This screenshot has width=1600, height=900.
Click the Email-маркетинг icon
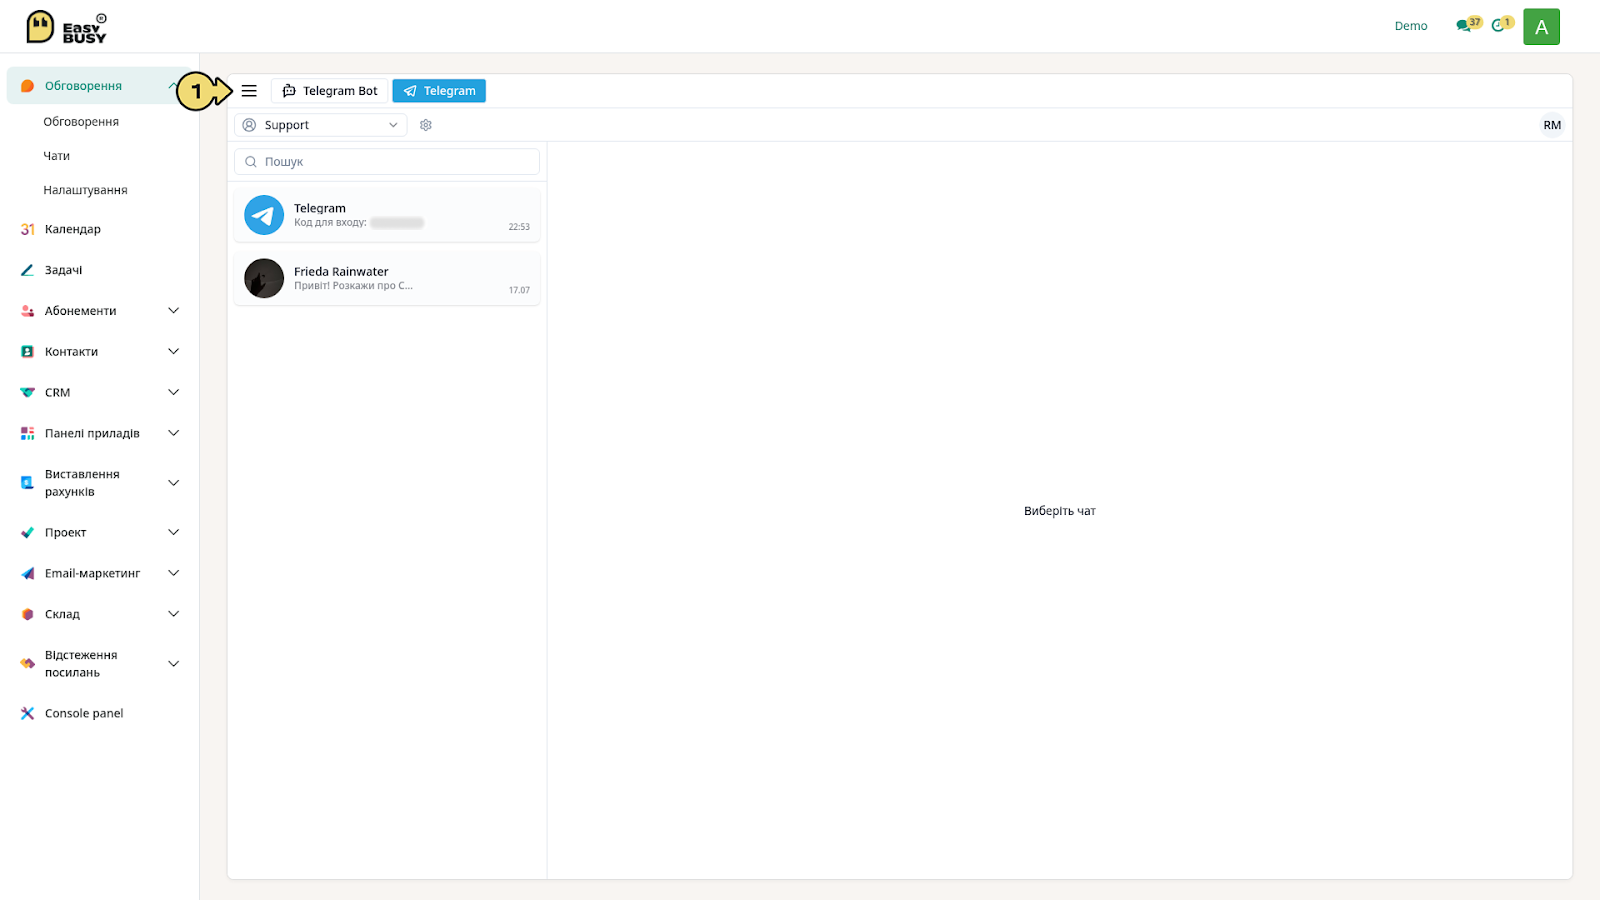tap(28, 574)
